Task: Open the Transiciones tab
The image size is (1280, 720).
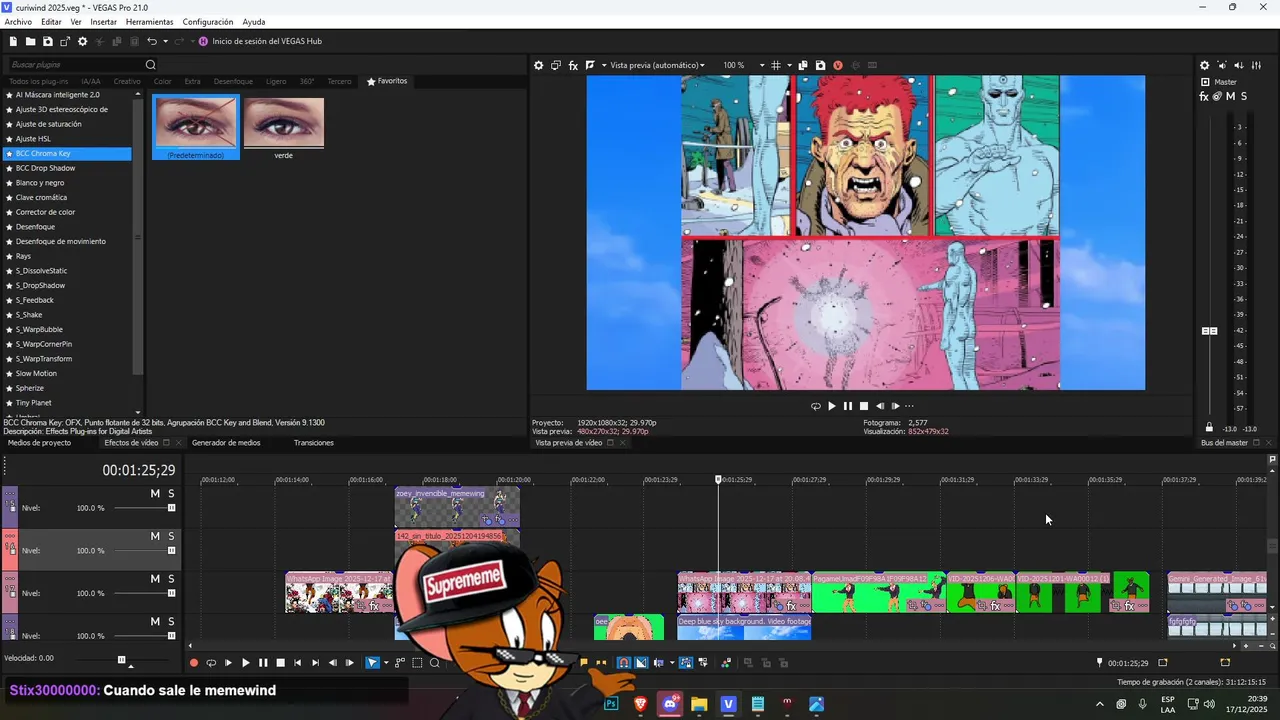Action: [314, 443]
